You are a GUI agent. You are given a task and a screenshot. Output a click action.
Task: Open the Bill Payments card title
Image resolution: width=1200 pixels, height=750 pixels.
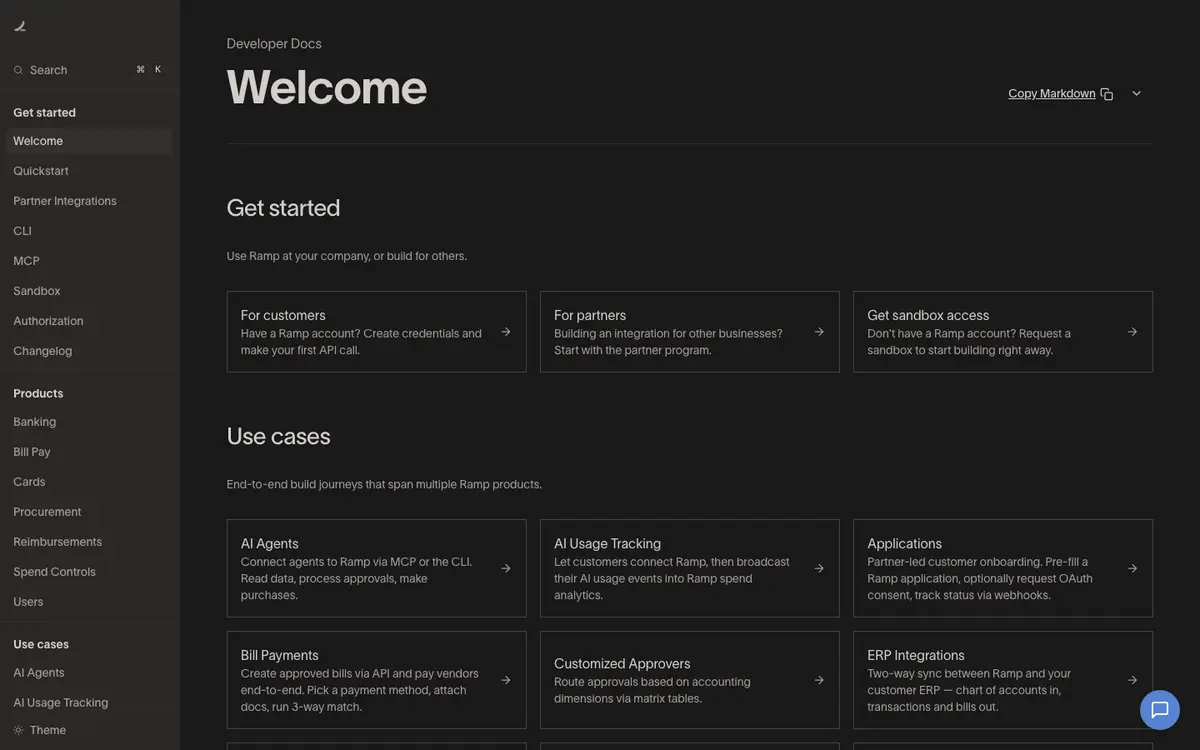click(280, 656)
